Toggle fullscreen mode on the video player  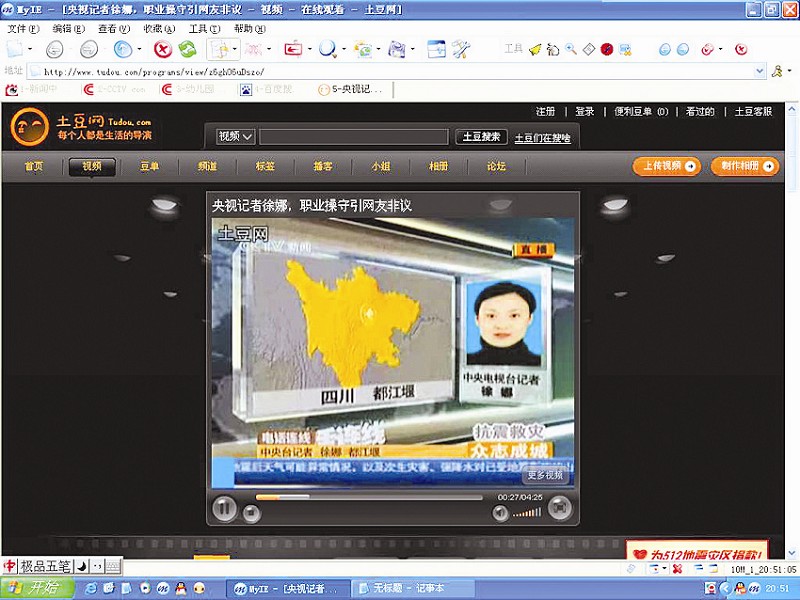click(560, 509)
